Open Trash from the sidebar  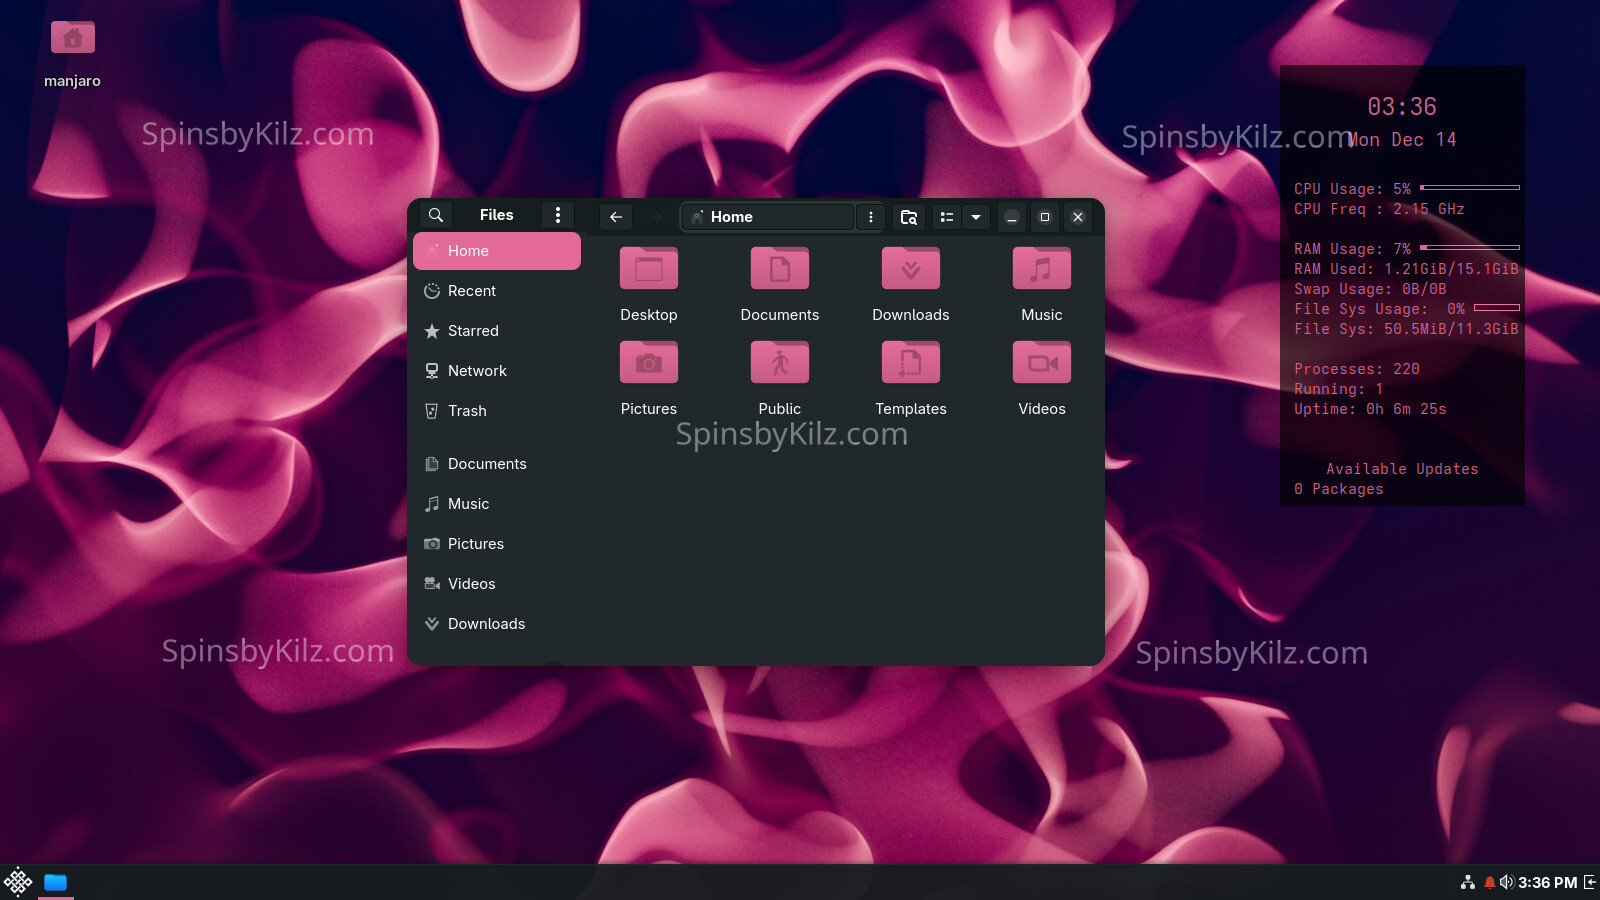(466, 411)
